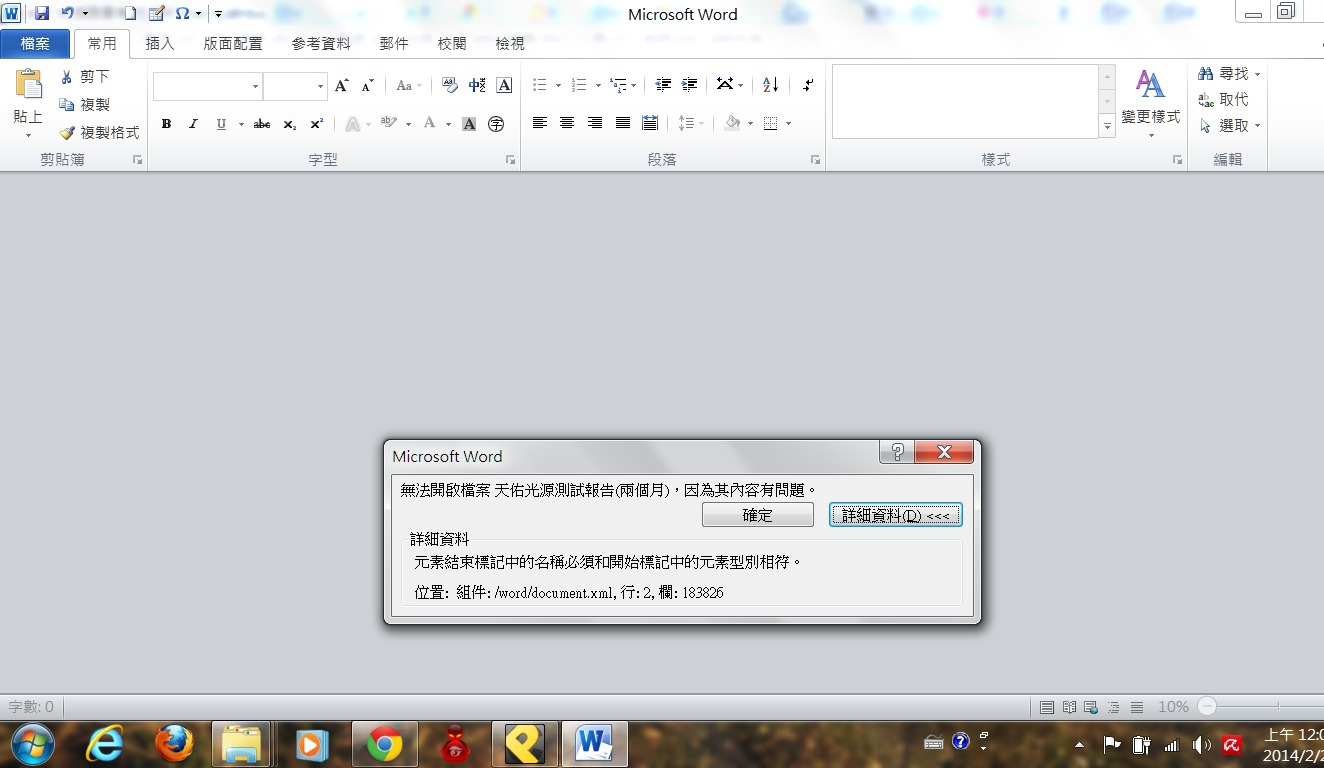
Task: Click the Paste icon in the clipboard group
Action: [28, 88]
